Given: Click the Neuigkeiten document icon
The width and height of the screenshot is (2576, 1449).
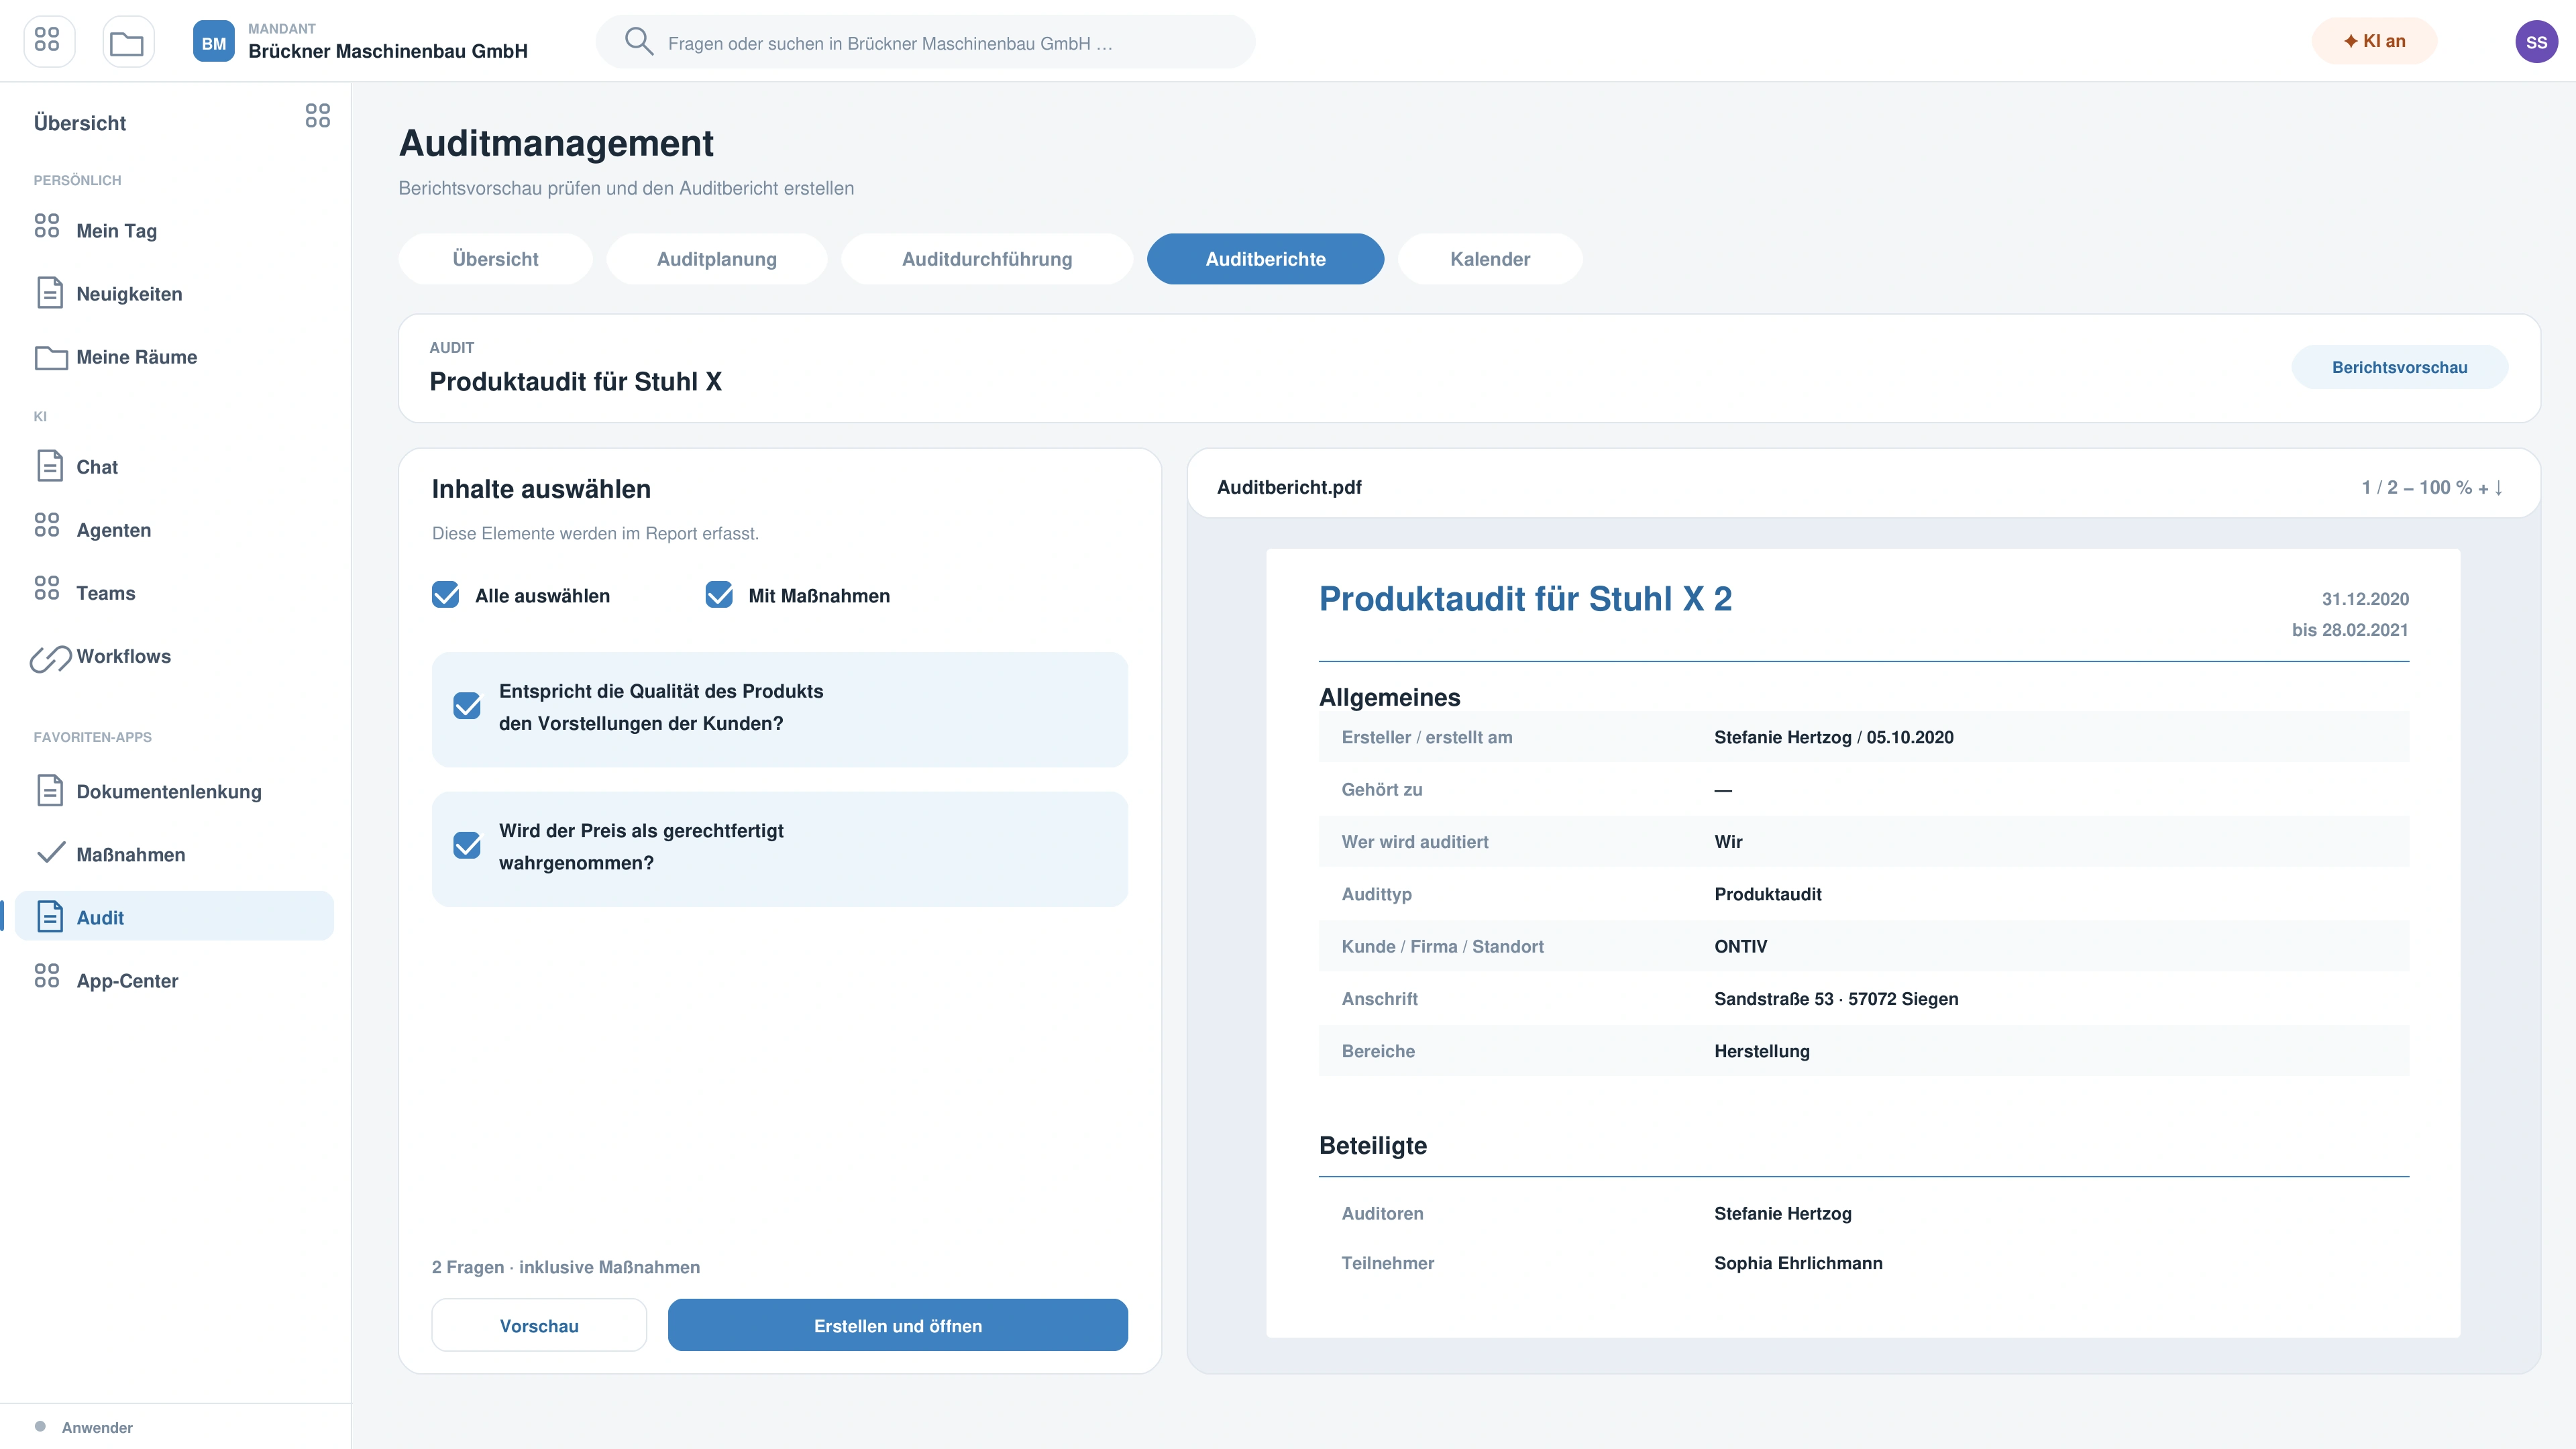Looking at the screenshot, I should pos(50,293).
